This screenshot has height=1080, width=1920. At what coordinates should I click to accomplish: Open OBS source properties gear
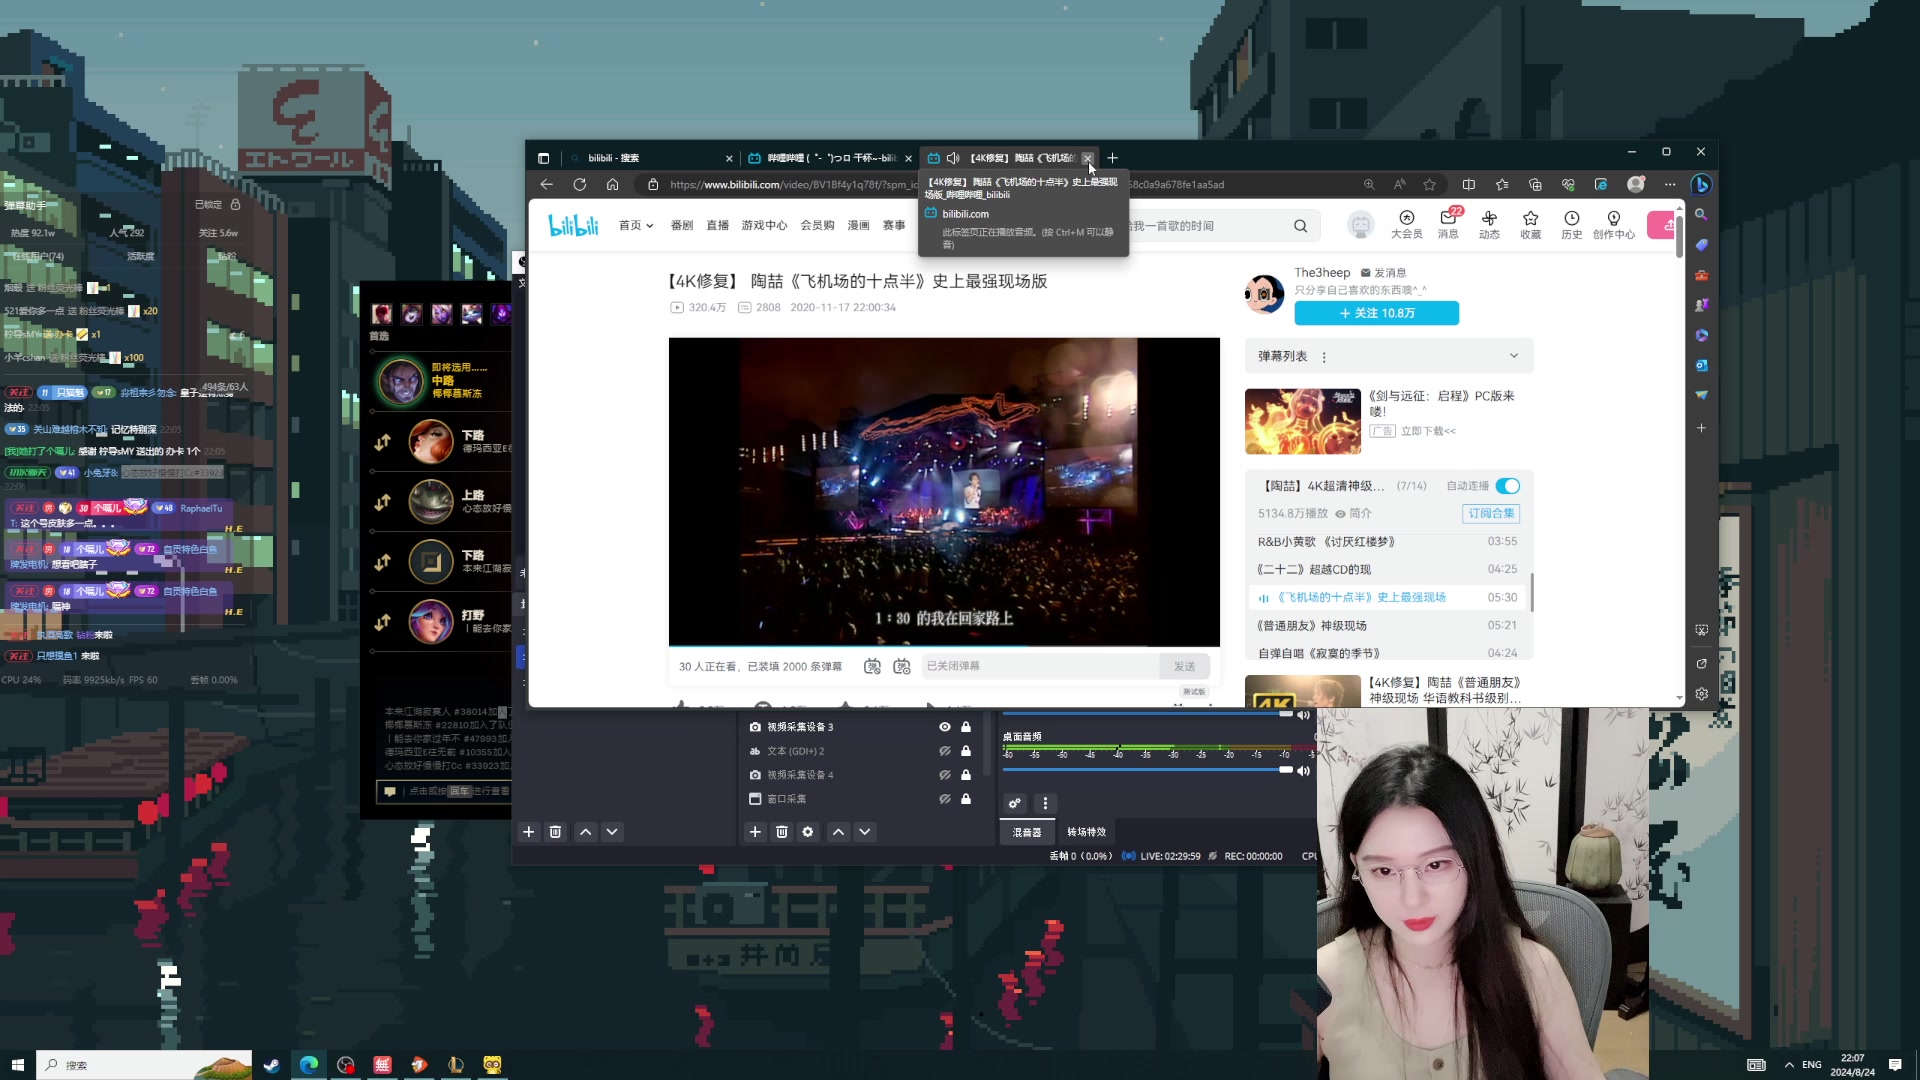click(x=808, y=832)
